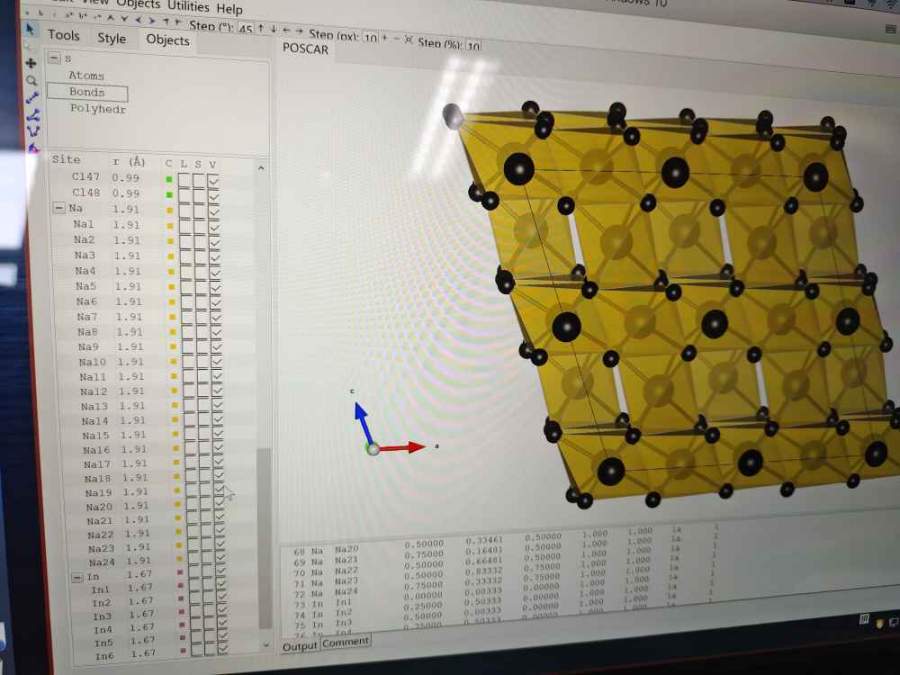
Task: Select the Objects side panel tab
Action: pyautogui.click(x=168, y=40)
